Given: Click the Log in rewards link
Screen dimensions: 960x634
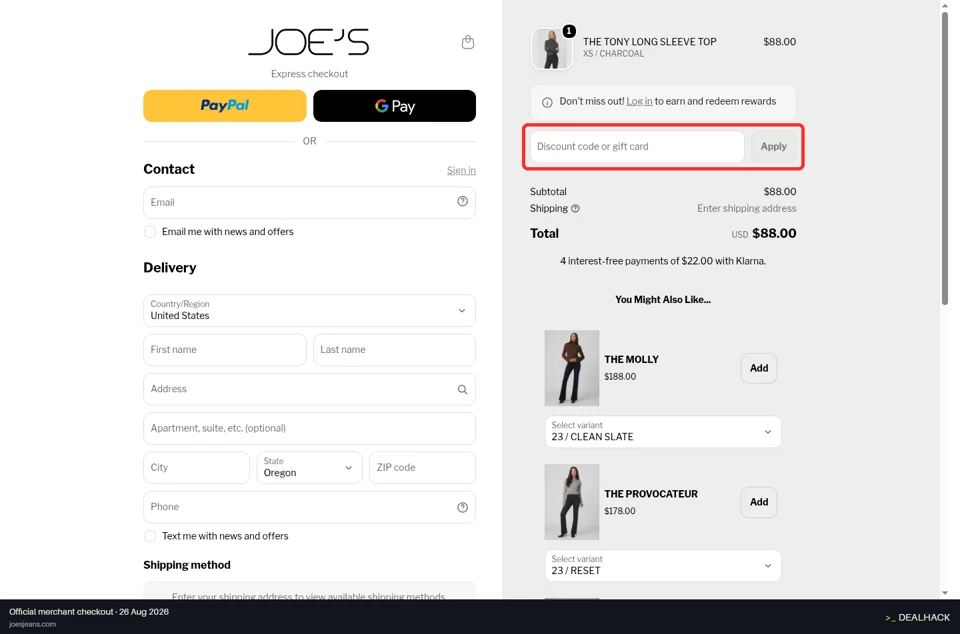Looking at the screenshot, I should 639,102.
